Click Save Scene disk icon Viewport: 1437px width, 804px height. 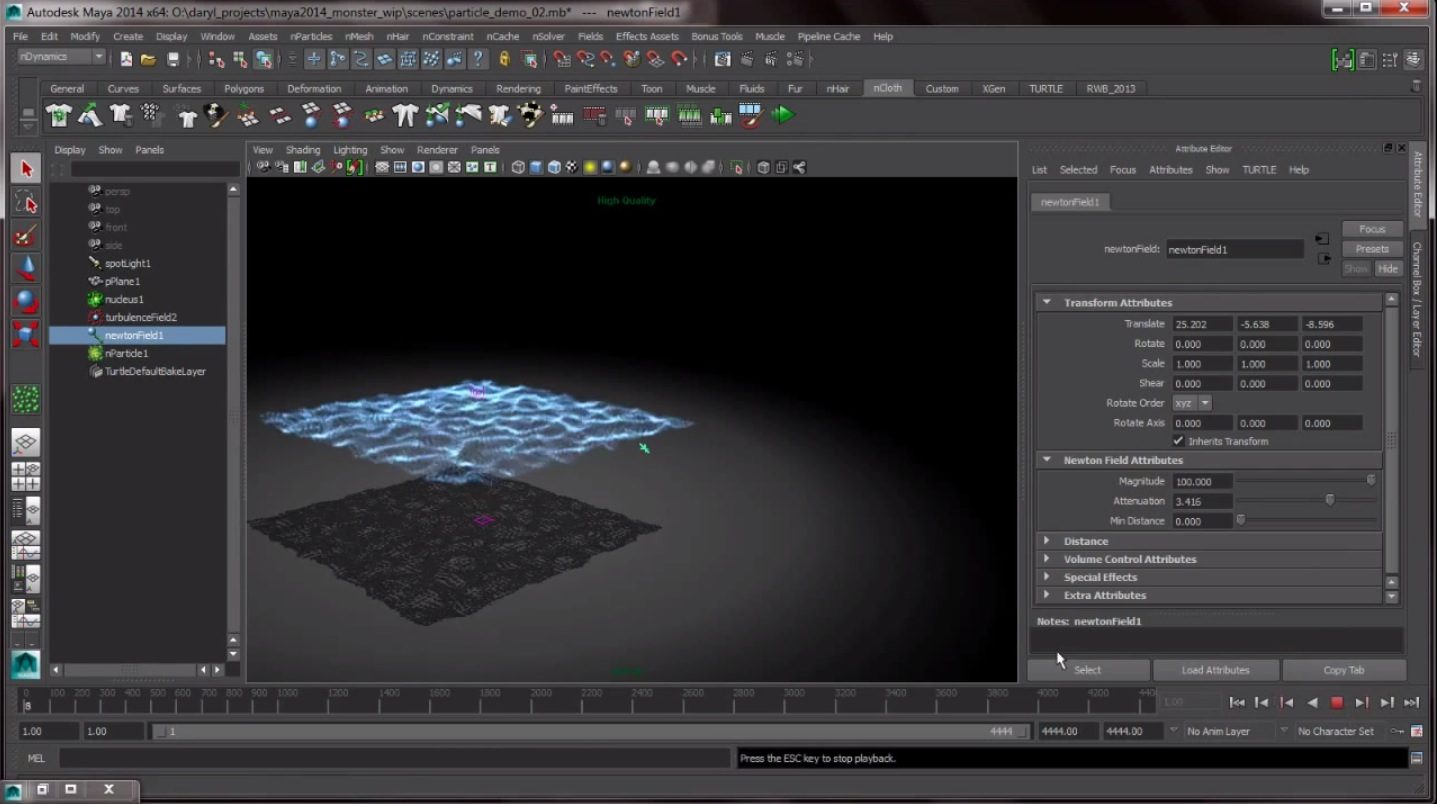pos(173,59)
